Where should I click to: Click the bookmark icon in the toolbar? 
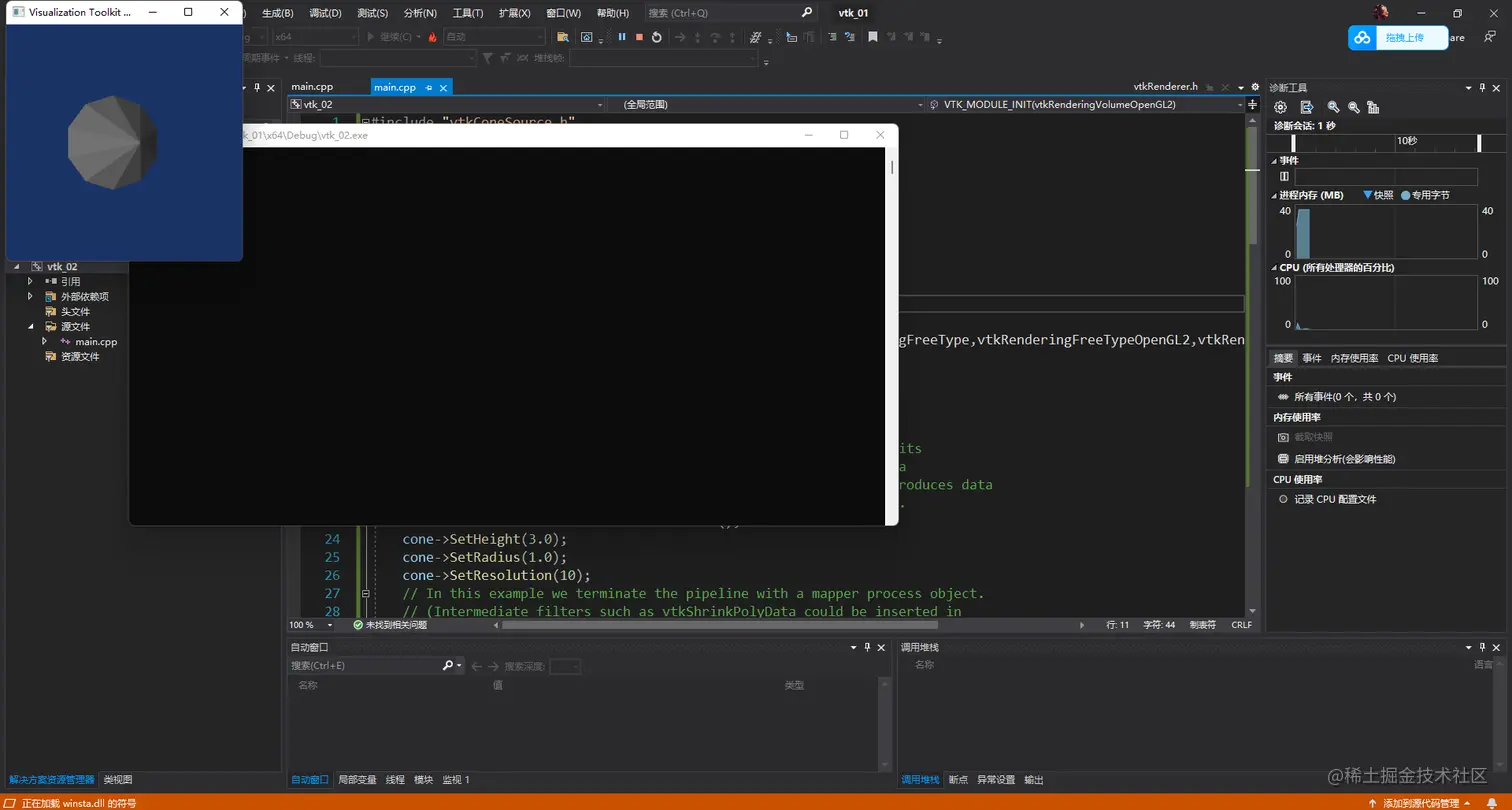873,37
